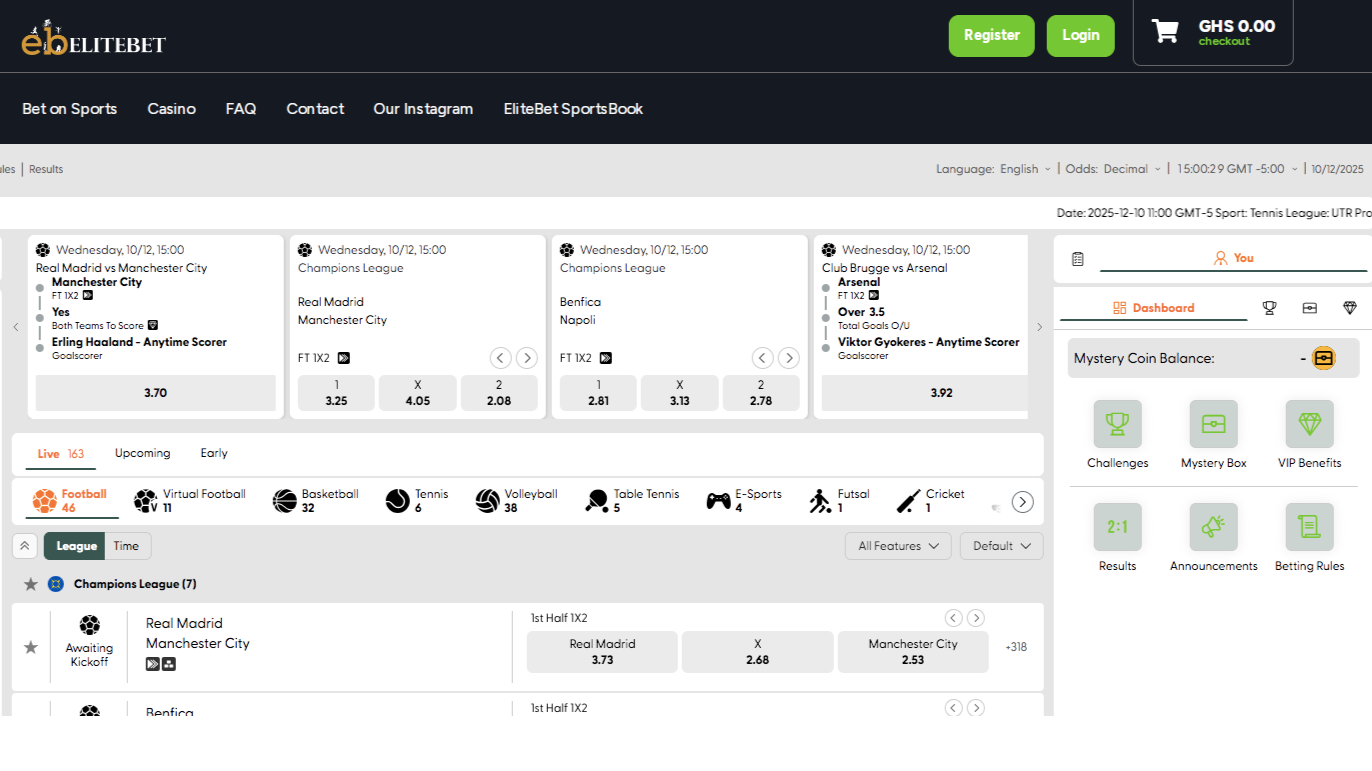Bet the 3.70 Manchester City combo

(156, 393)
